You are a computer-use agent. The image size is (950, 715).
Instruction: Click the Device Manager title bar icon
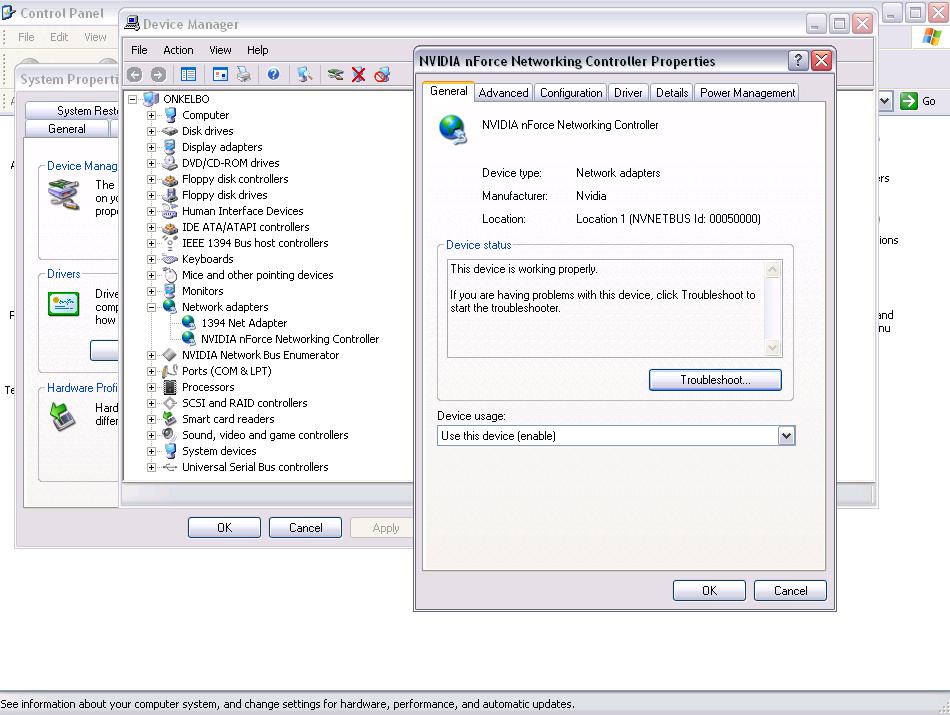point(131,24)
